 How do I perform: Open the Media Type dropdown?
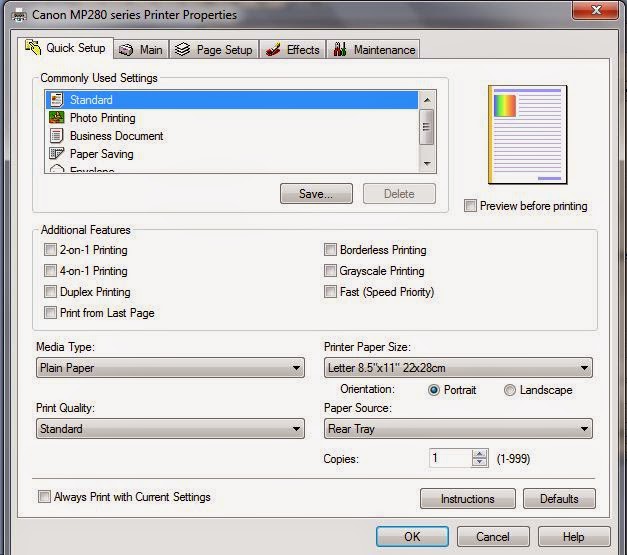click(x=170, y=368)
